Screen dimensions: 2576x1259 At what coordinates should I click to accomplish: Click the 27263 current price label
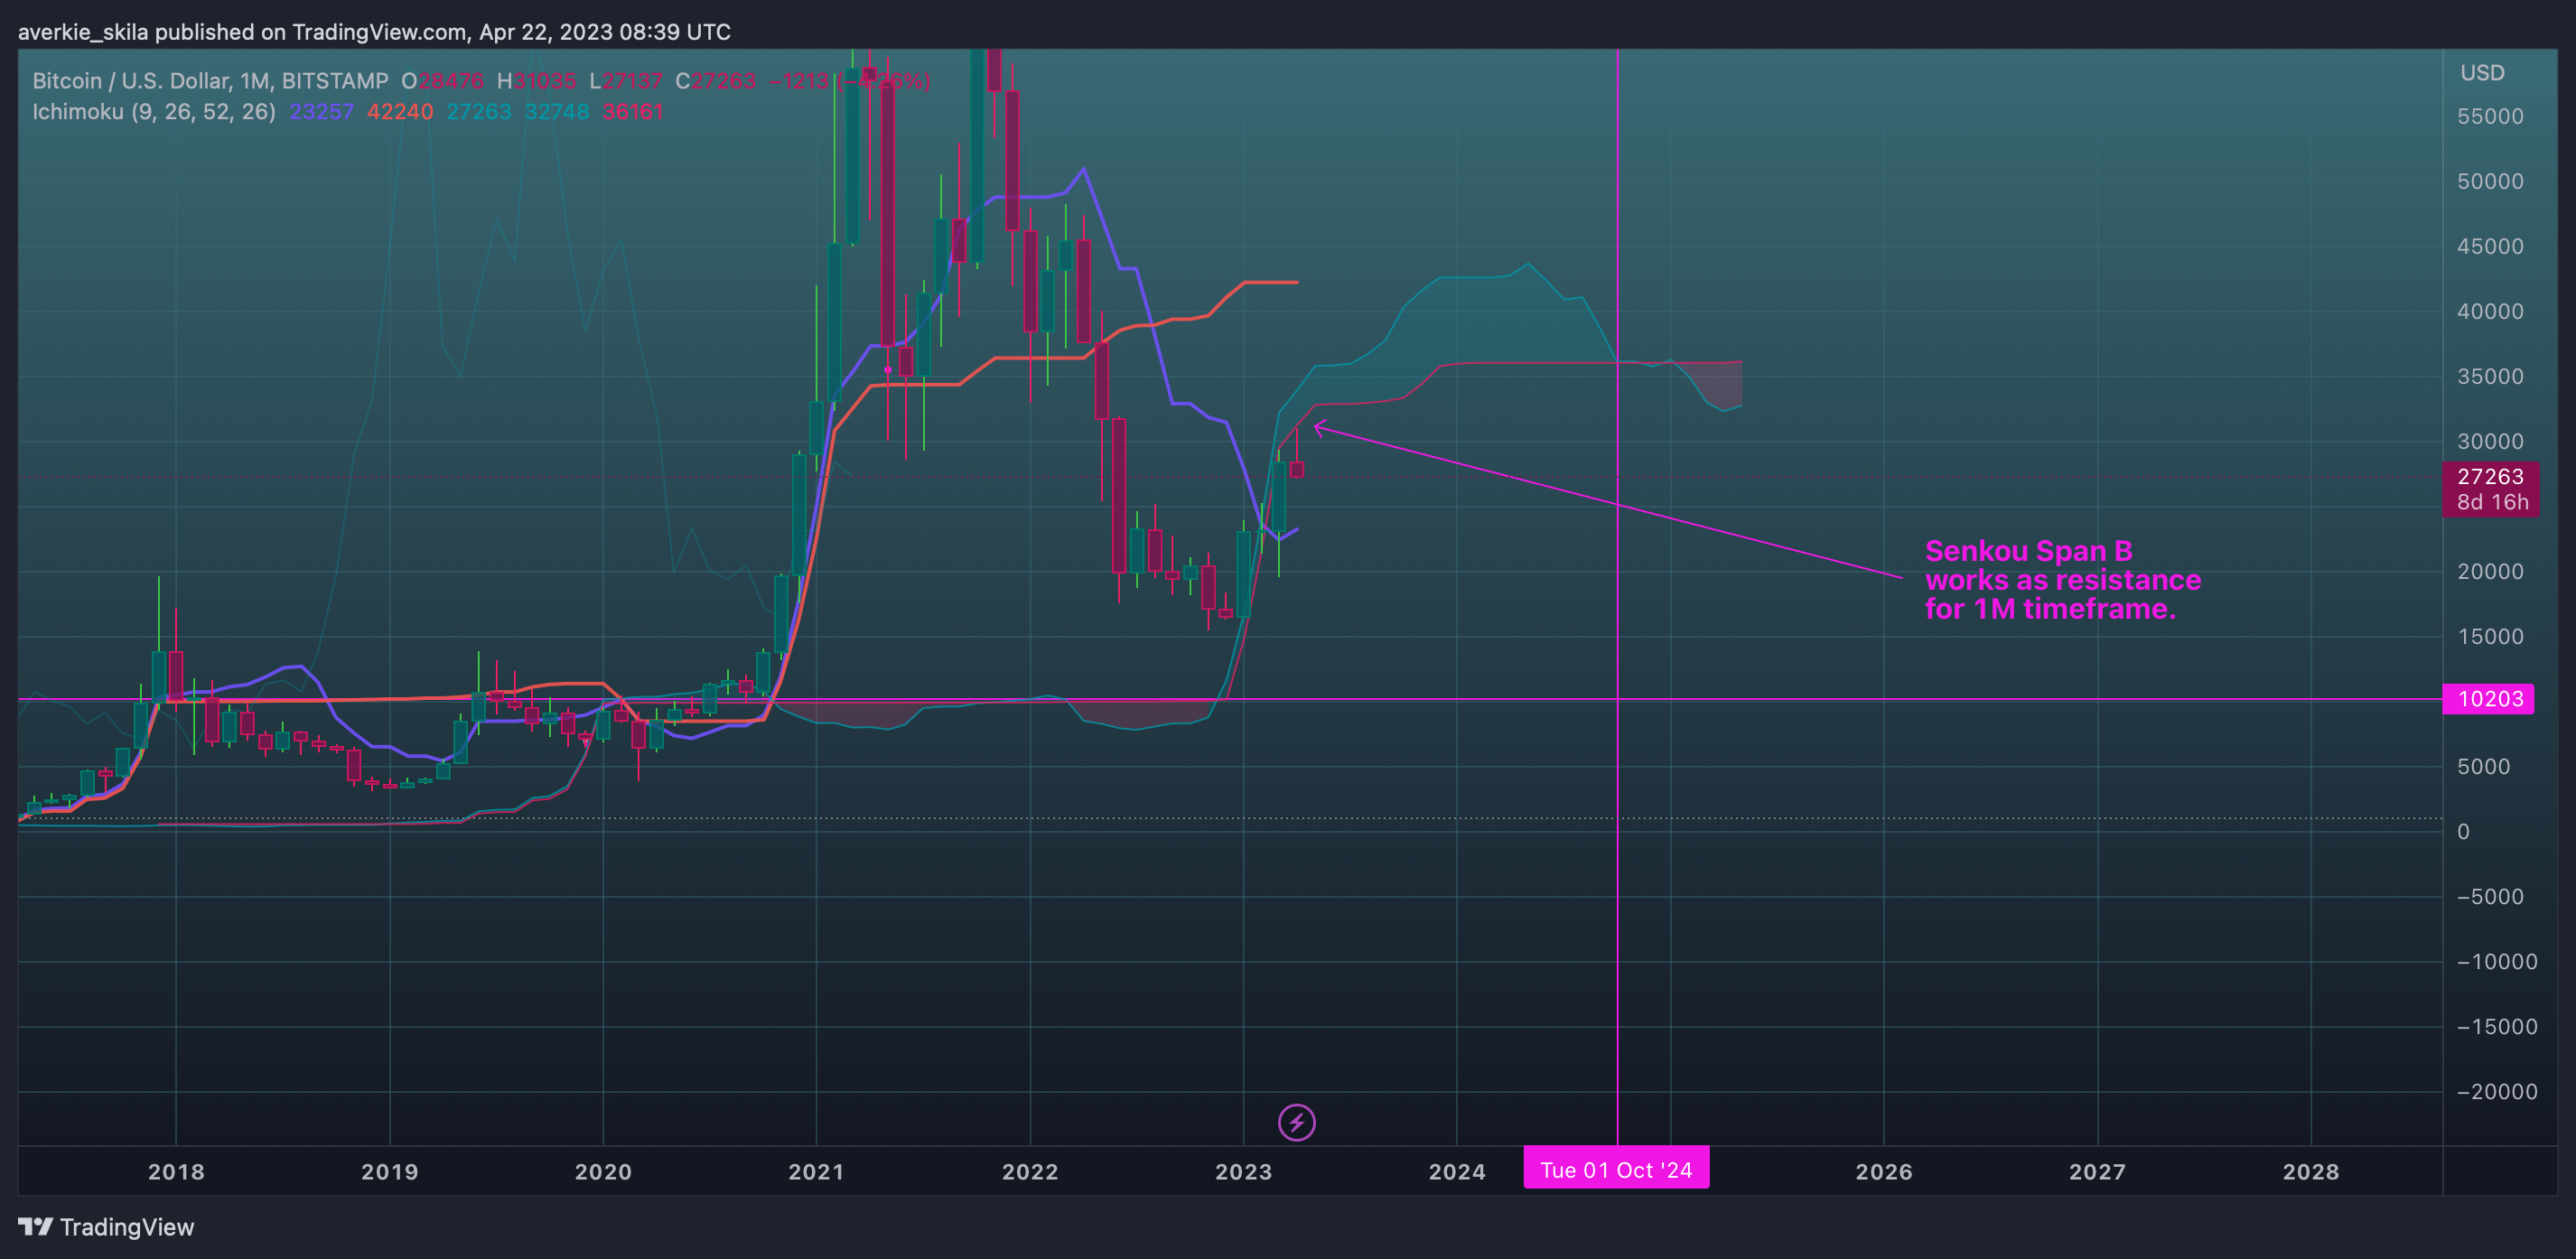pos(2491,489)
